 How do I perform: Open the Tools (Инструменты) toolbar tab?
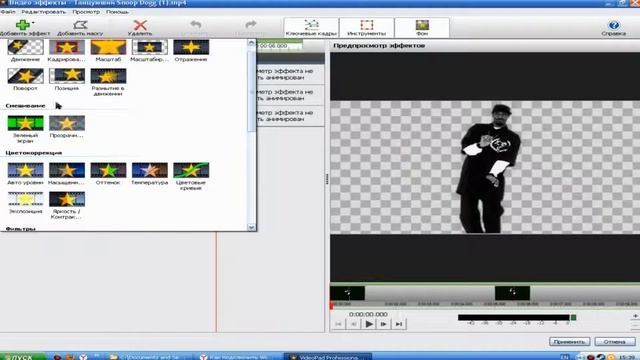367,27
